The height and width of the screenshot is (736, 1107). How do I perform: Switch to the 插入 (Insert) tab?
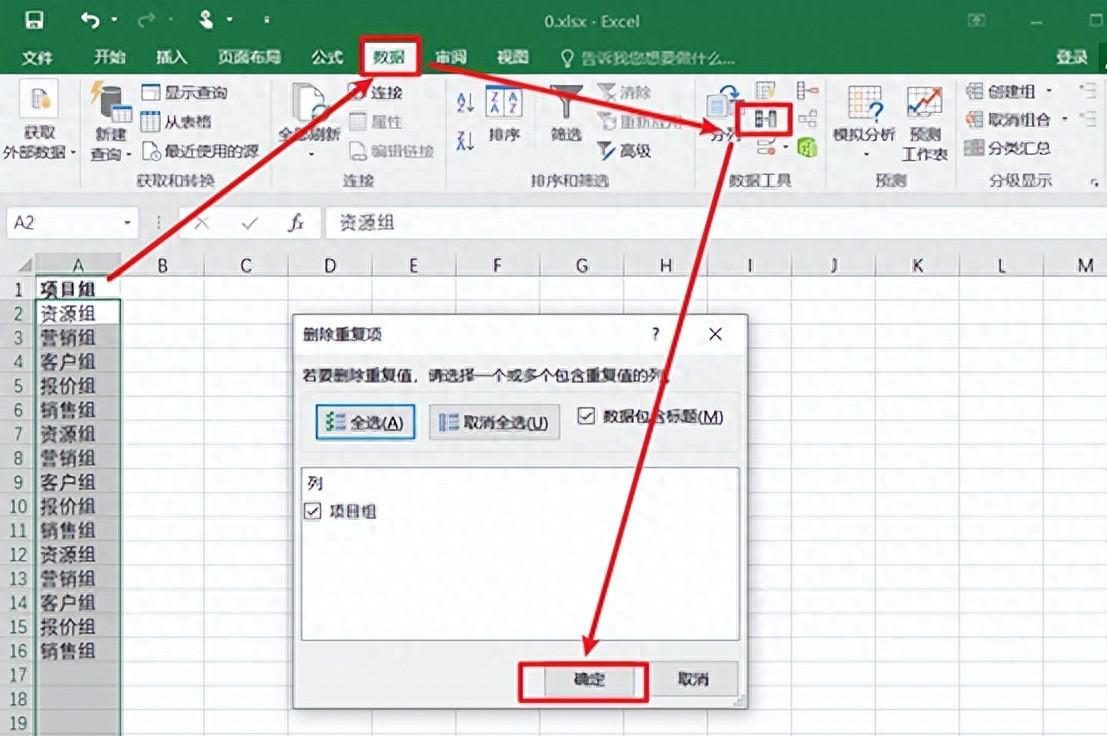click(x=171, y=57)
